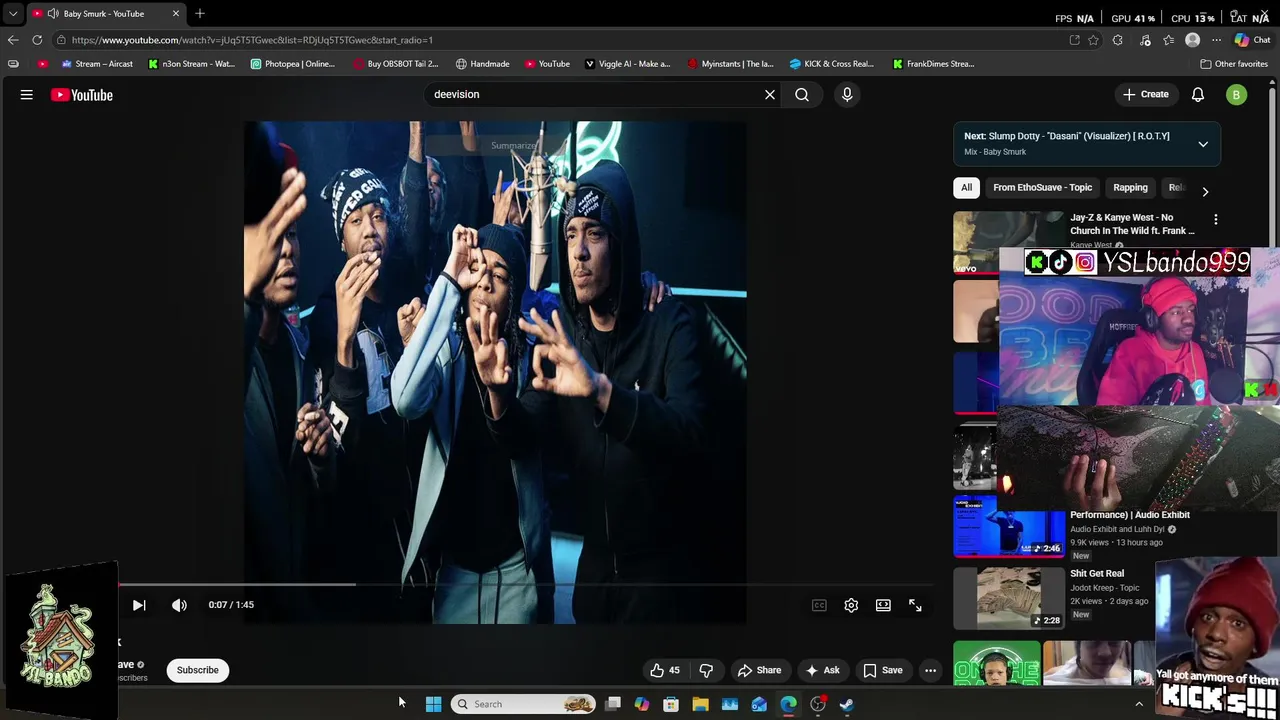
Task: Click the Windows taskbar Search box
Action: [523, 704]
